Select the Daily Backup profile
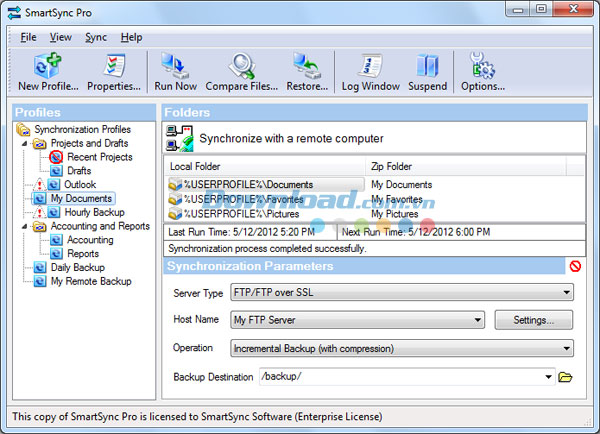Screen dimensions: 600x434 pos(76,268)
